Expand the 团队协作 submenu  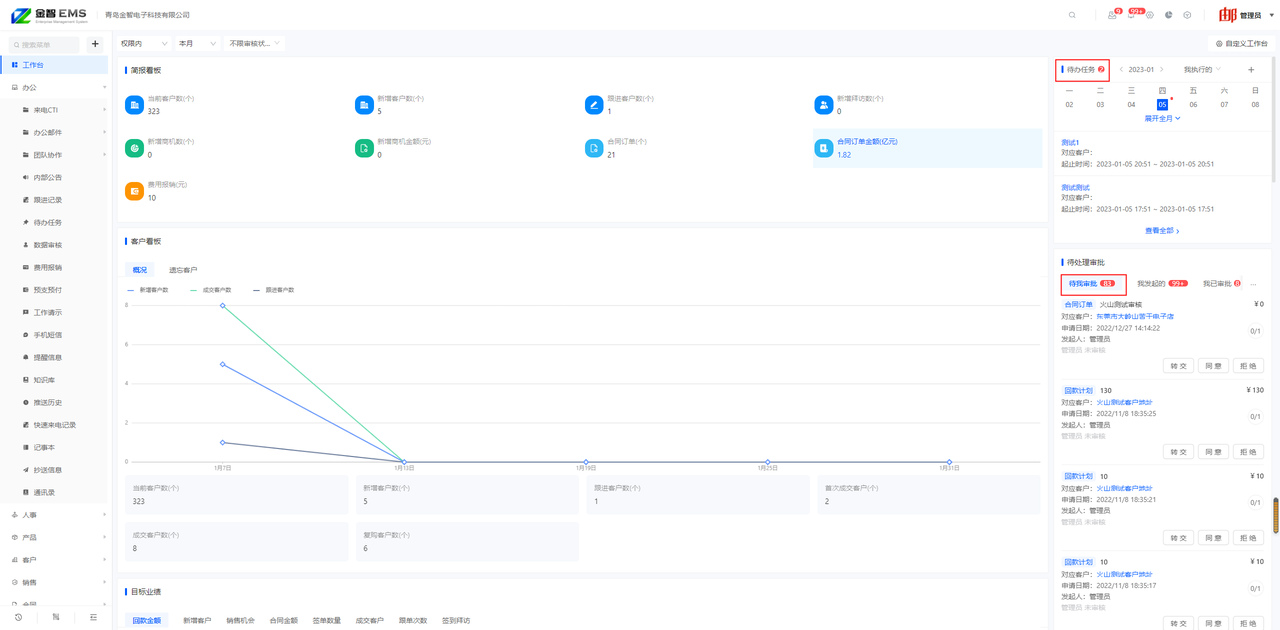tap(54, 155)
